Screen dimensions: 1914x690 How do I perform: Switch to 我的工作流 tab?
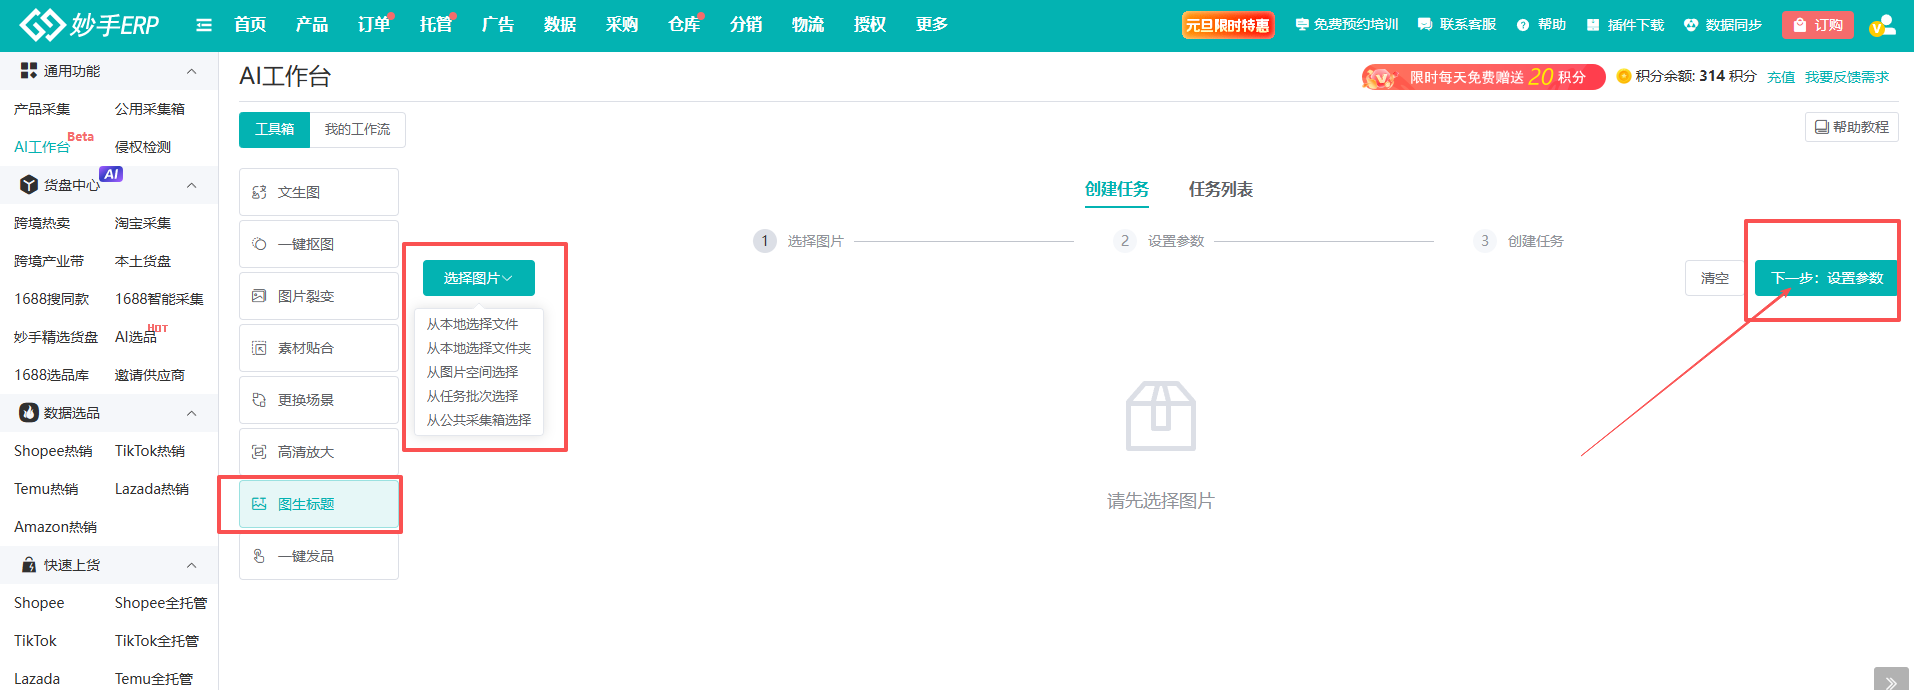[x=357, y=129]
